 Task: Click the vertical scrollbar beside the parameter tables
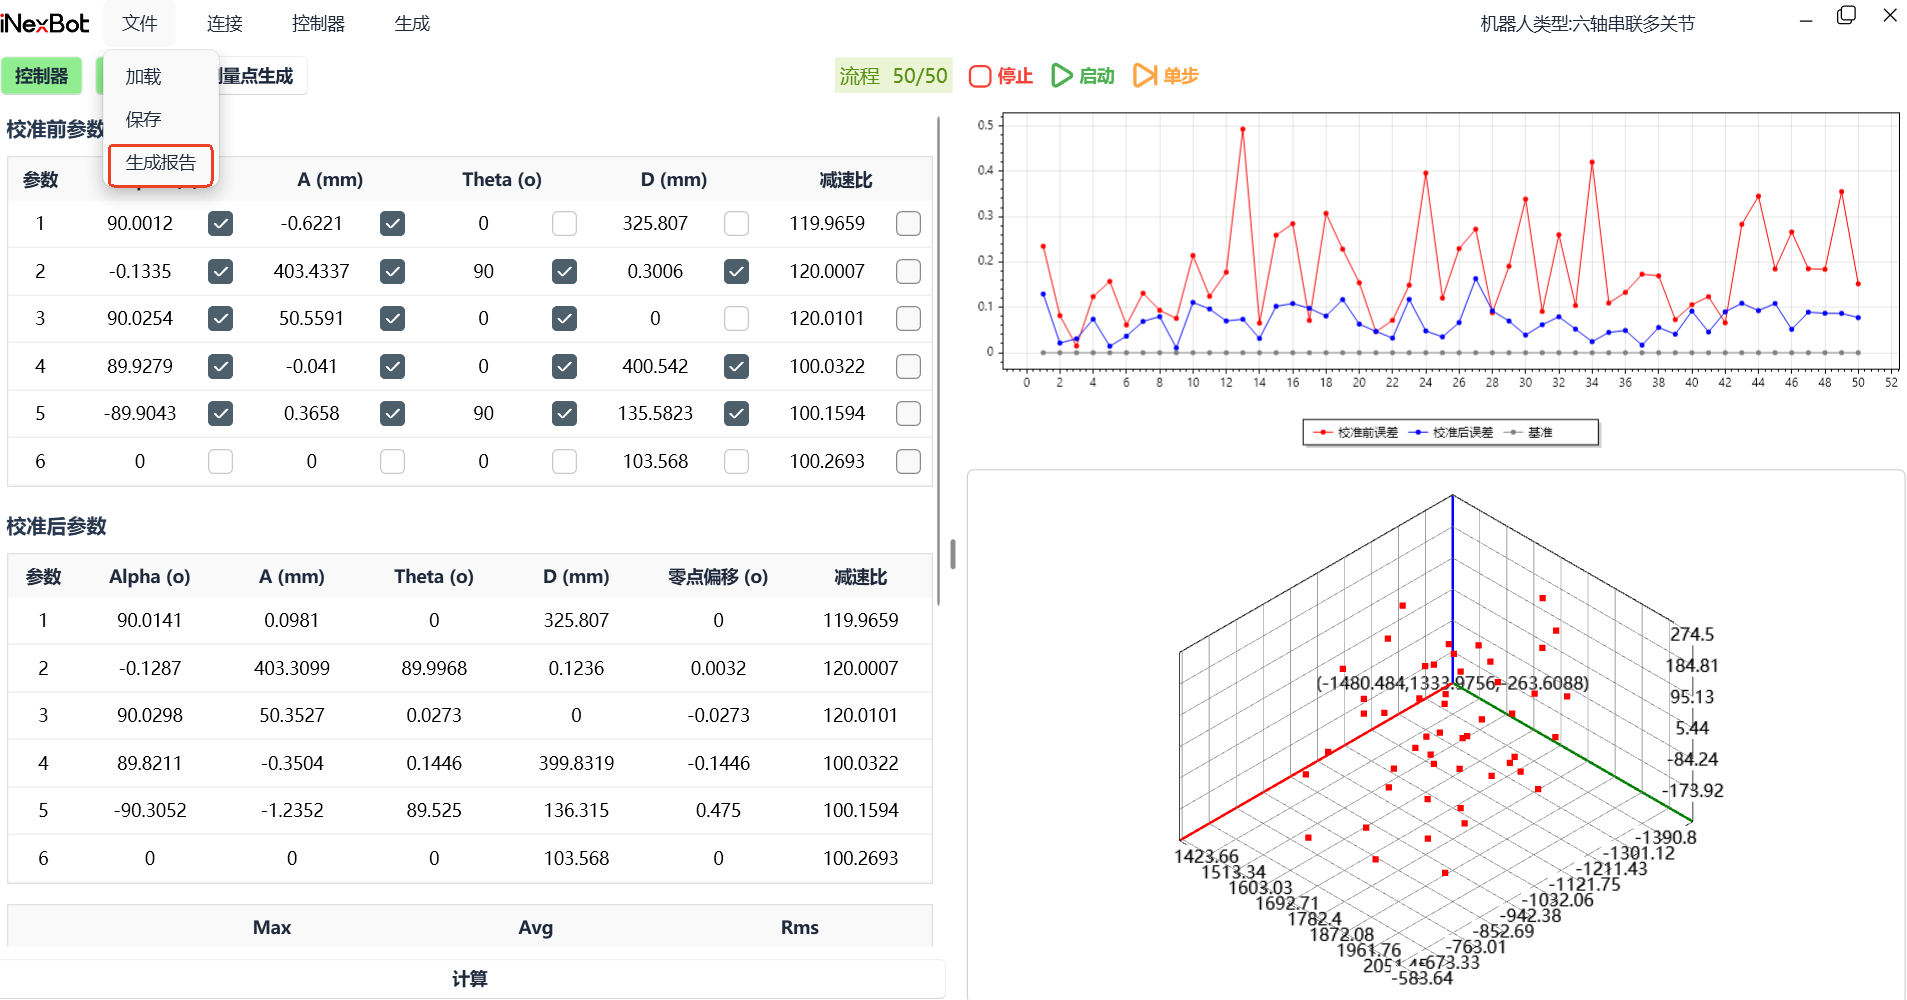click(x=938, y=360)
